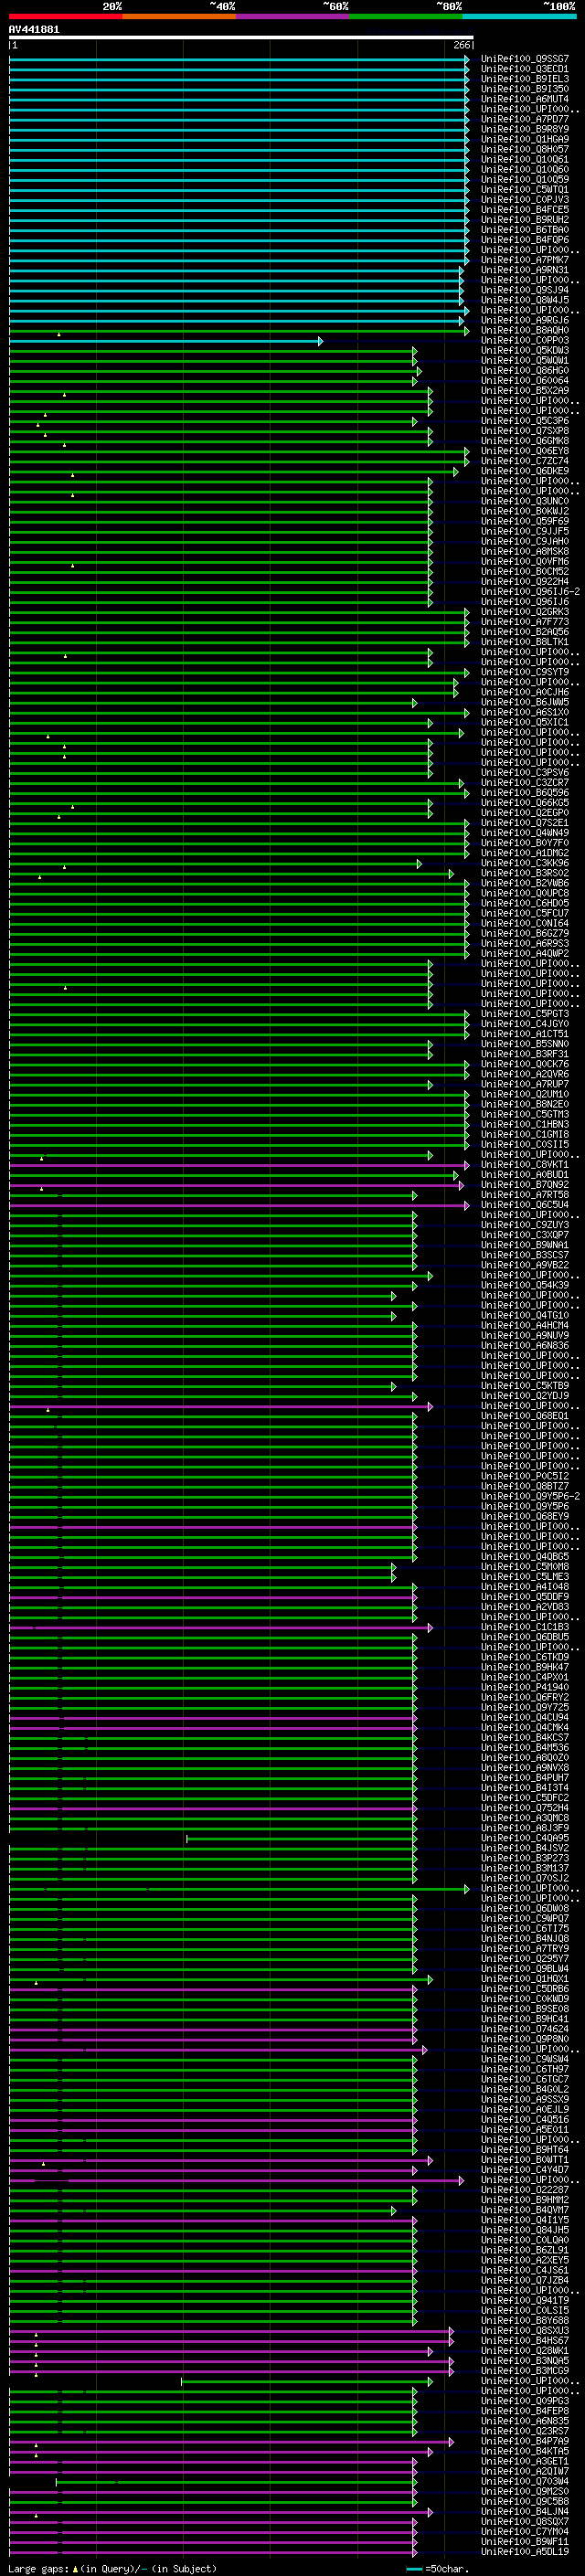Click the purple ~60% identity legend segment
Image resolution: width=585 pixels, height=2576 pixels.
[292, 16]
